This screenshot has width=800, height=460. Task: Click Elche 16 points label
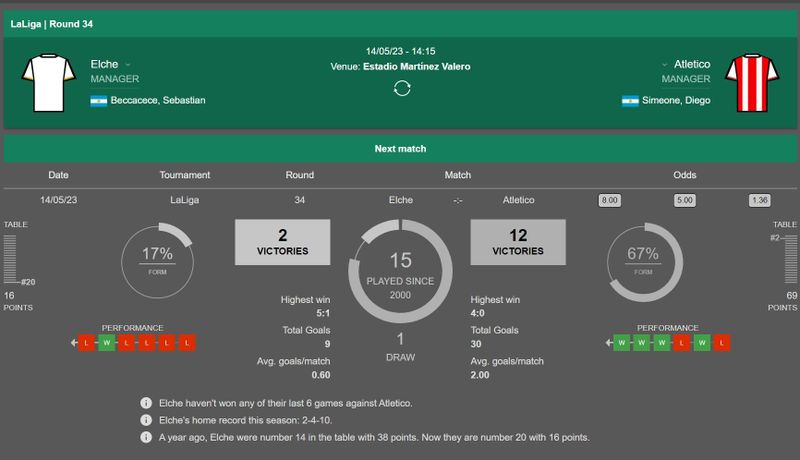tap(18, 301)
